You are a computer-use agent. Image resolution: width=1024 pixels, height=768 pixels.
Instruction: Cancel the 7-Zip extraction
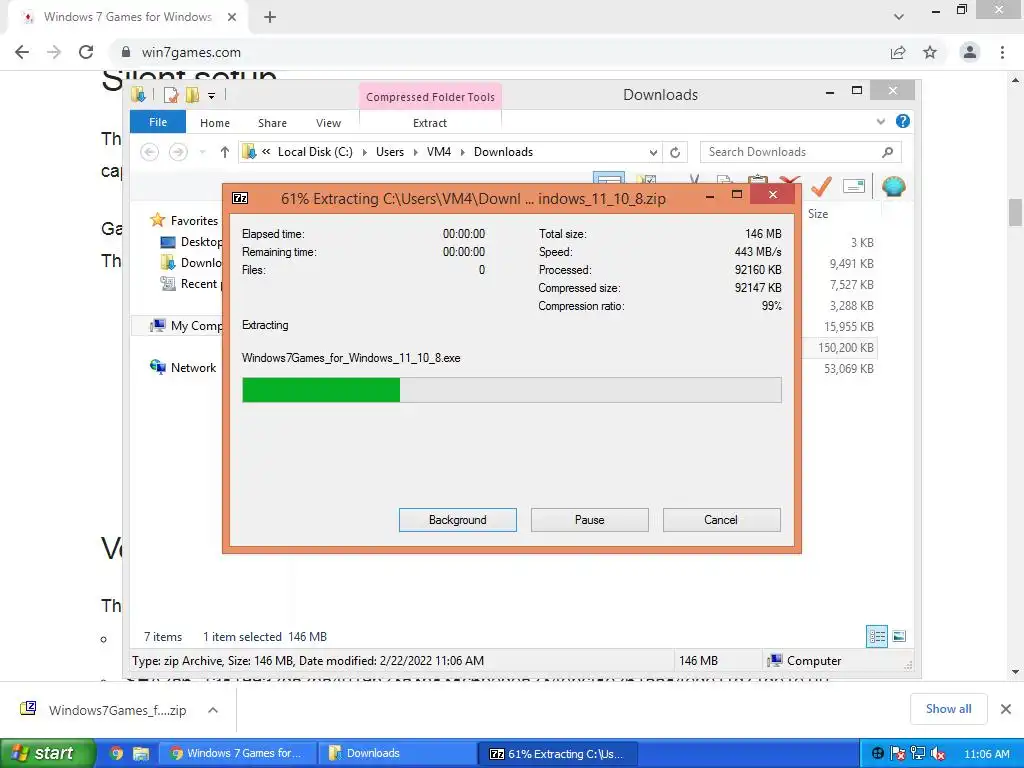(721, 520)
